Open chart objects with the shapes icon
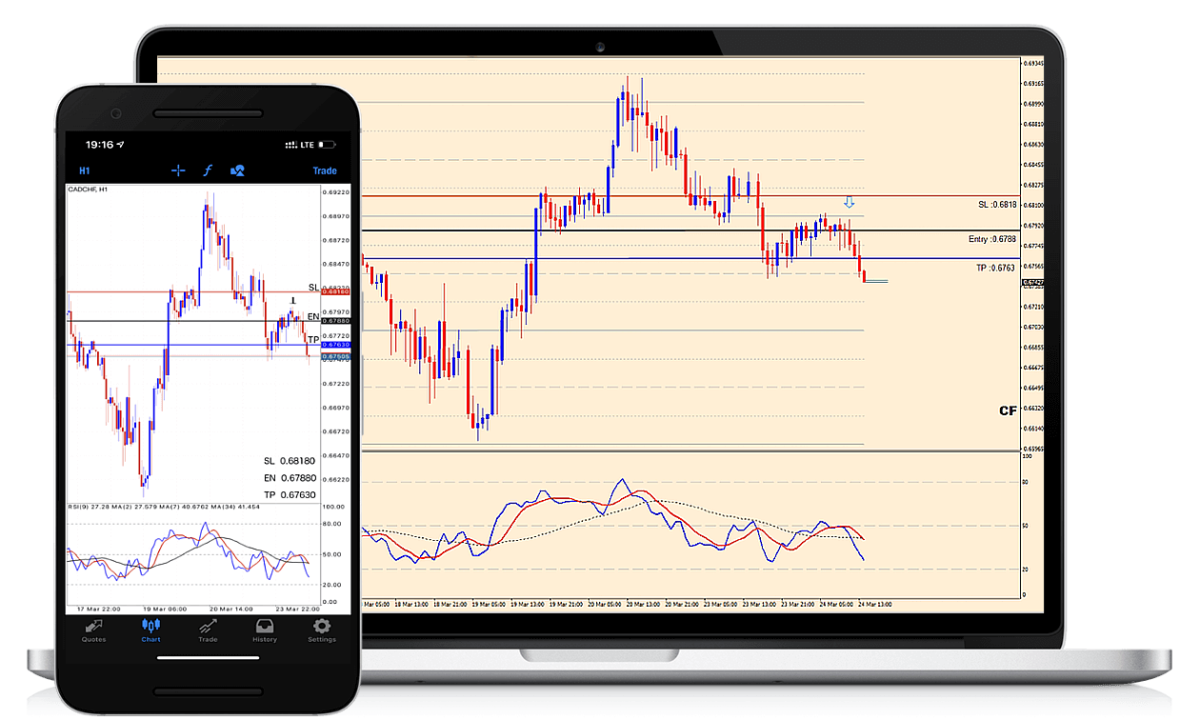 pyautogui.click(x=237, y=171)
